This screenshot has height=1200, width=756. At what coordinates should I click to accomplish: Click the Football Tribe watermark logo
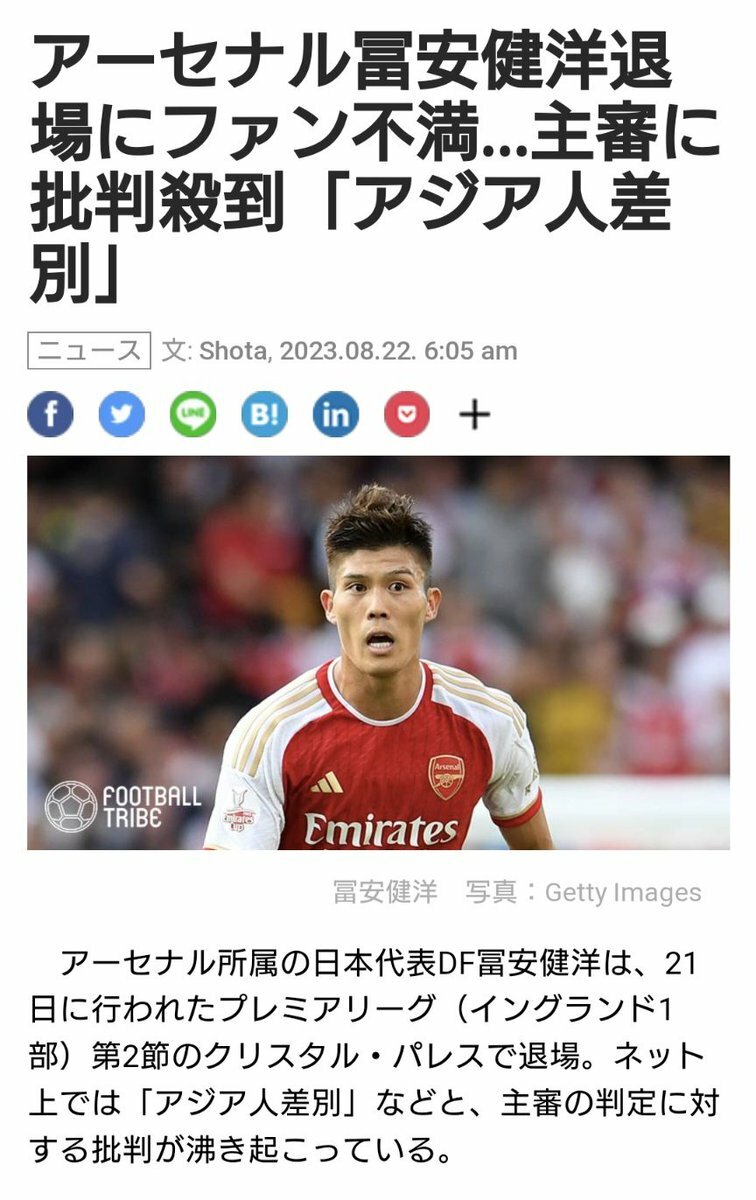(123, 806)
